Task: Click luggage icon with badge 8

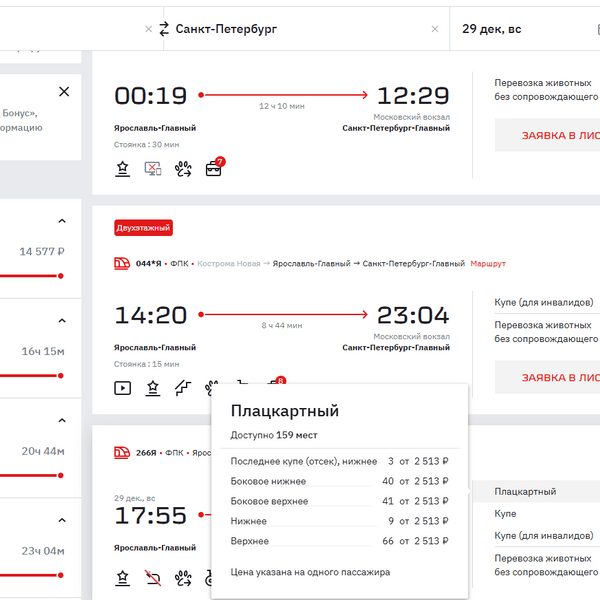Action: click(x=277, y=380)
